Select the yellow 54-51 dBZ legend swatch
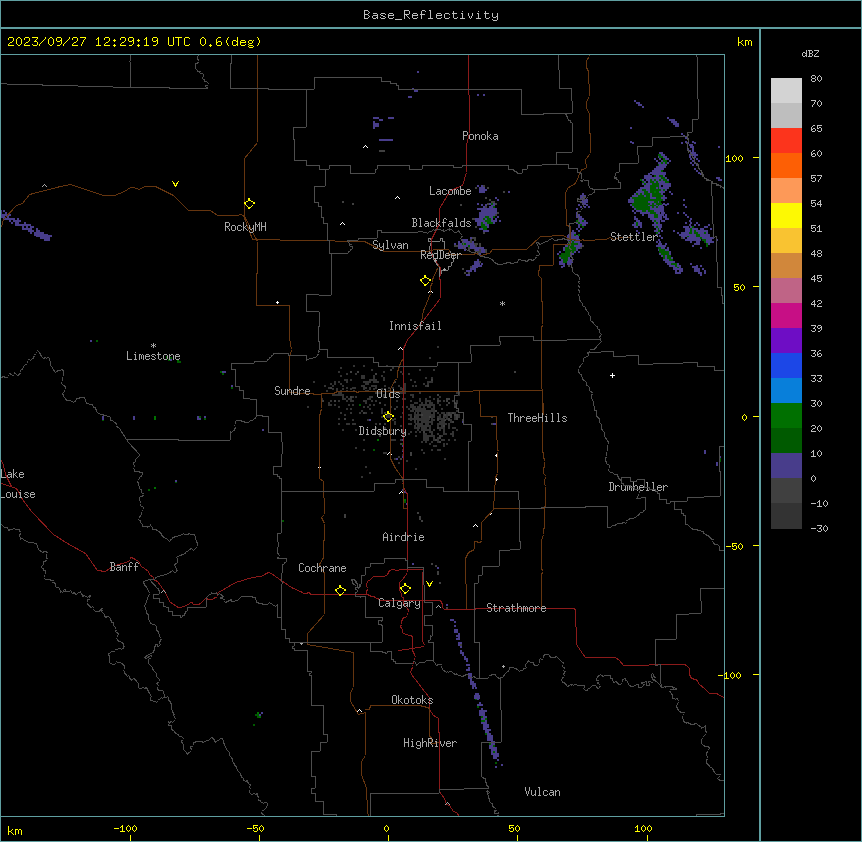 pyautogui.click(x=786, y=215)
